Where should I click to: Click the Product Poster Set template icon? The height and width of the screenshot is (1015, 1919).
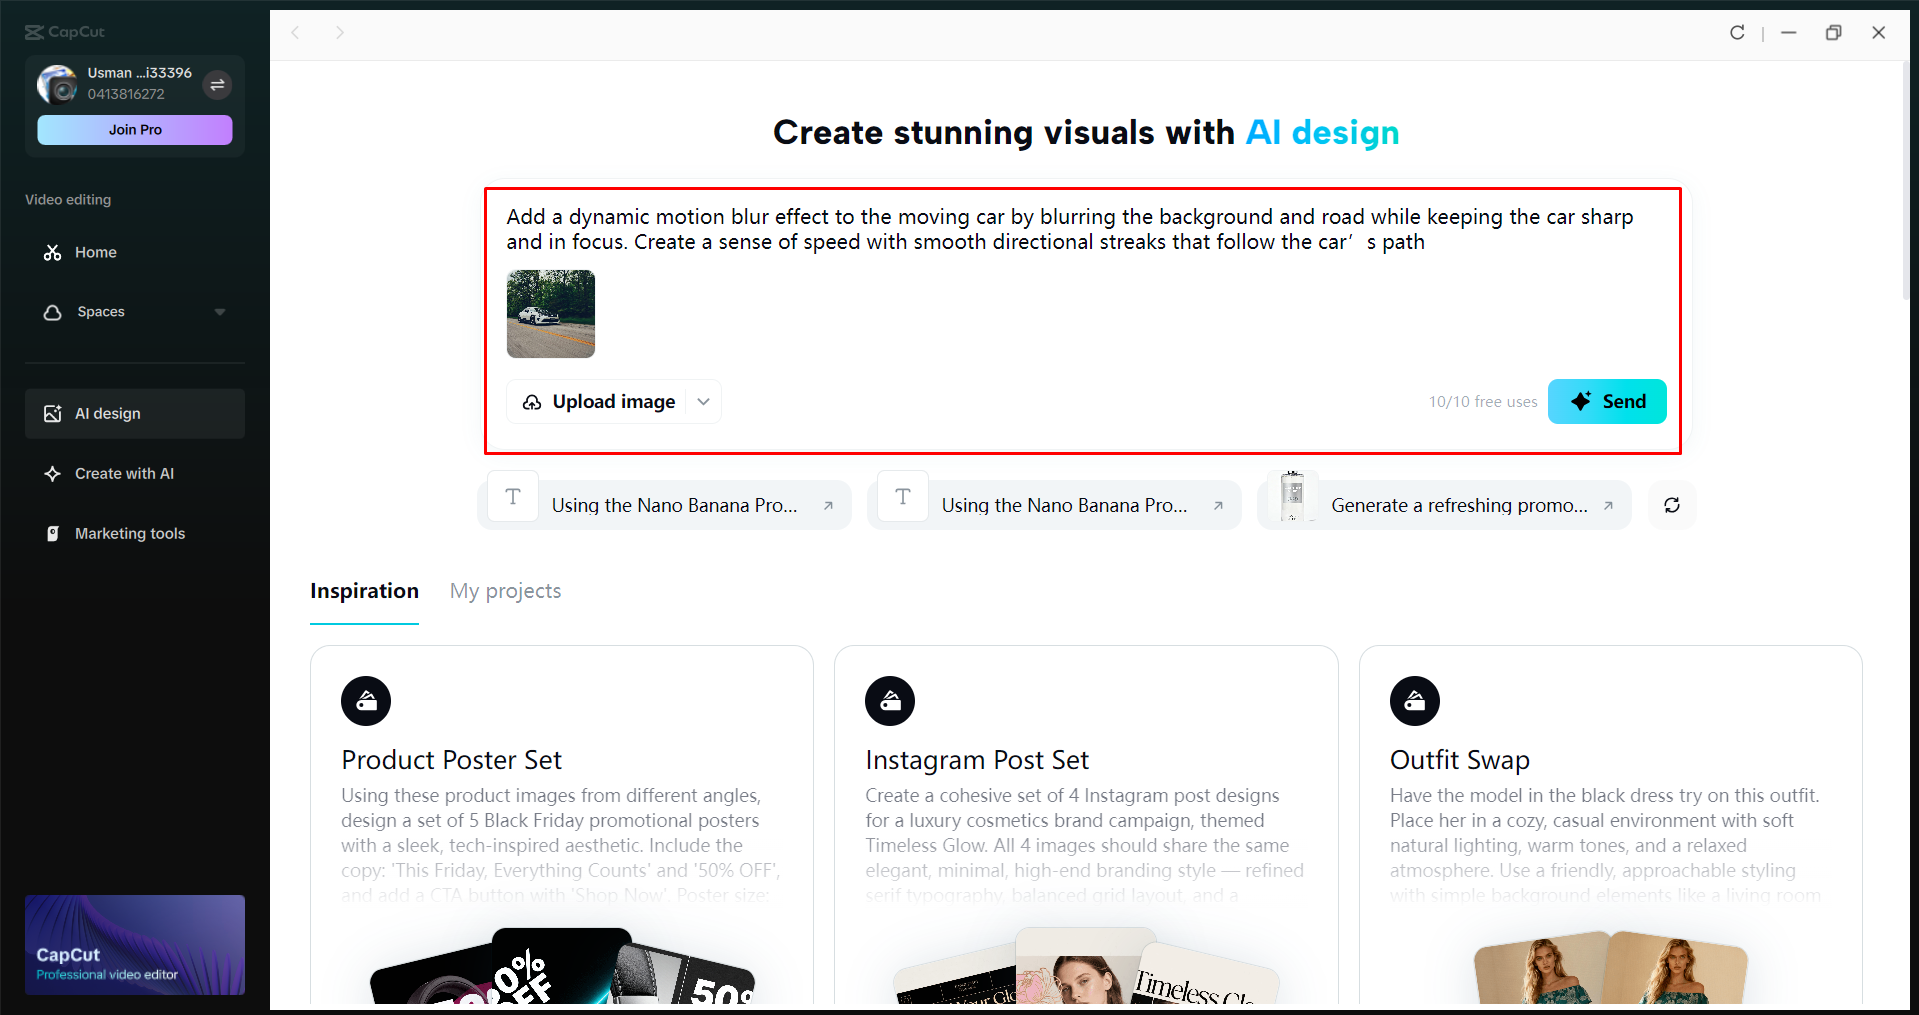(x=365, y=701)
